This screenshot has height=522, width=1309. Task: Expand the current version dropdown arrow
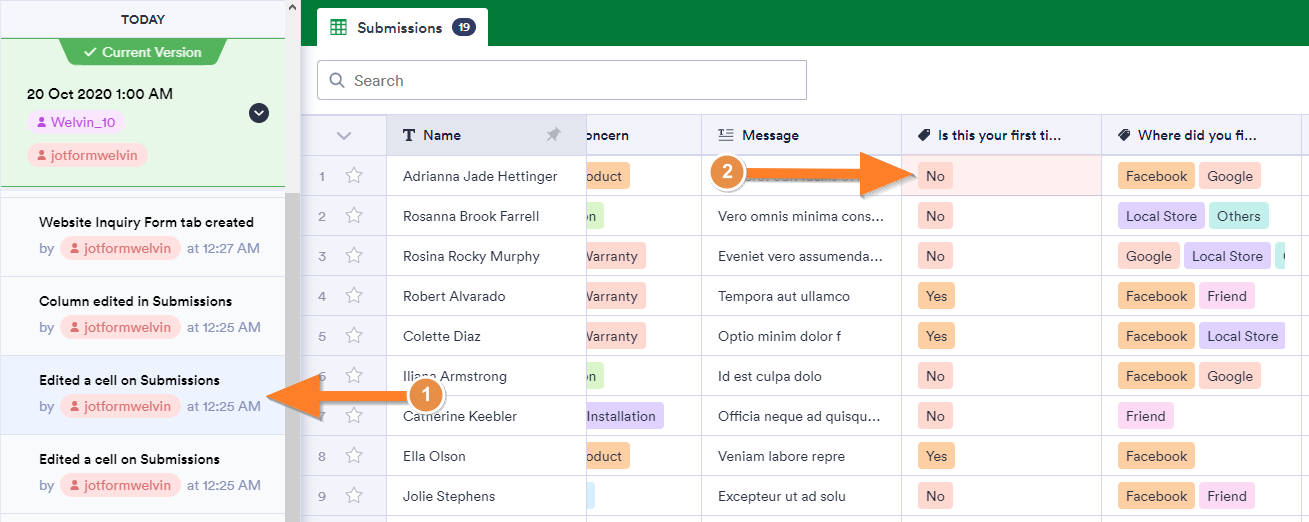[259, 113]
